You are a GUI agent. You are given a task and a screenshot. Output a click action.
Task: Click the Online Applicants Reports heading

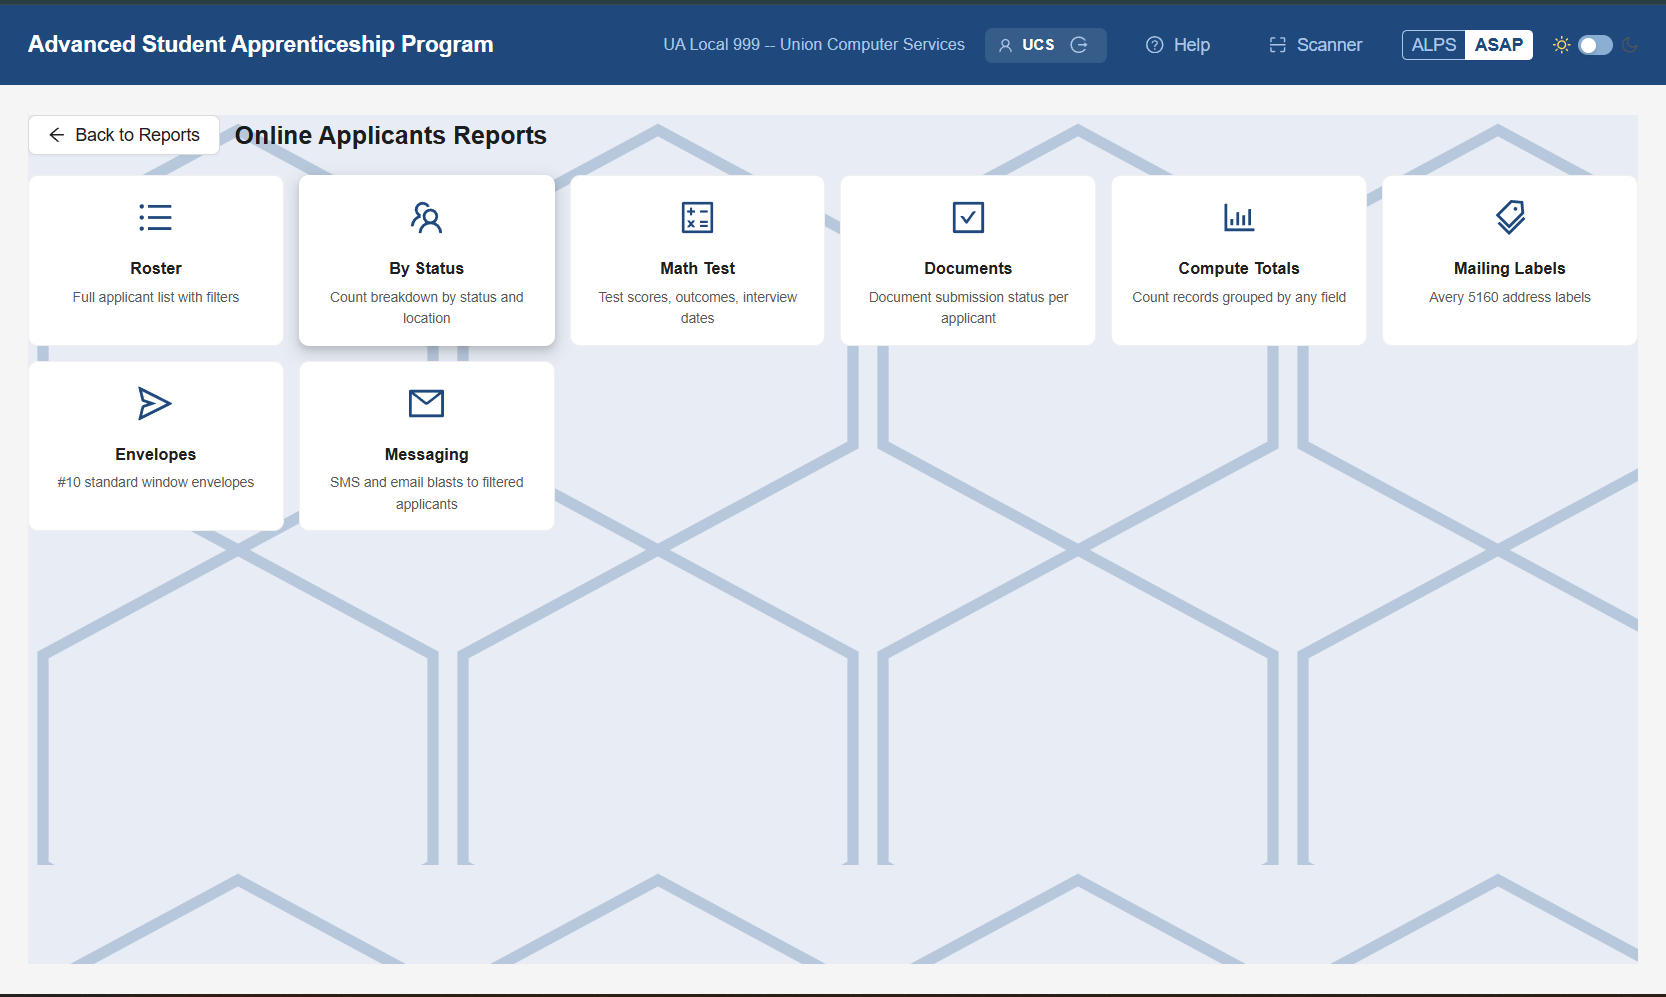391,135
